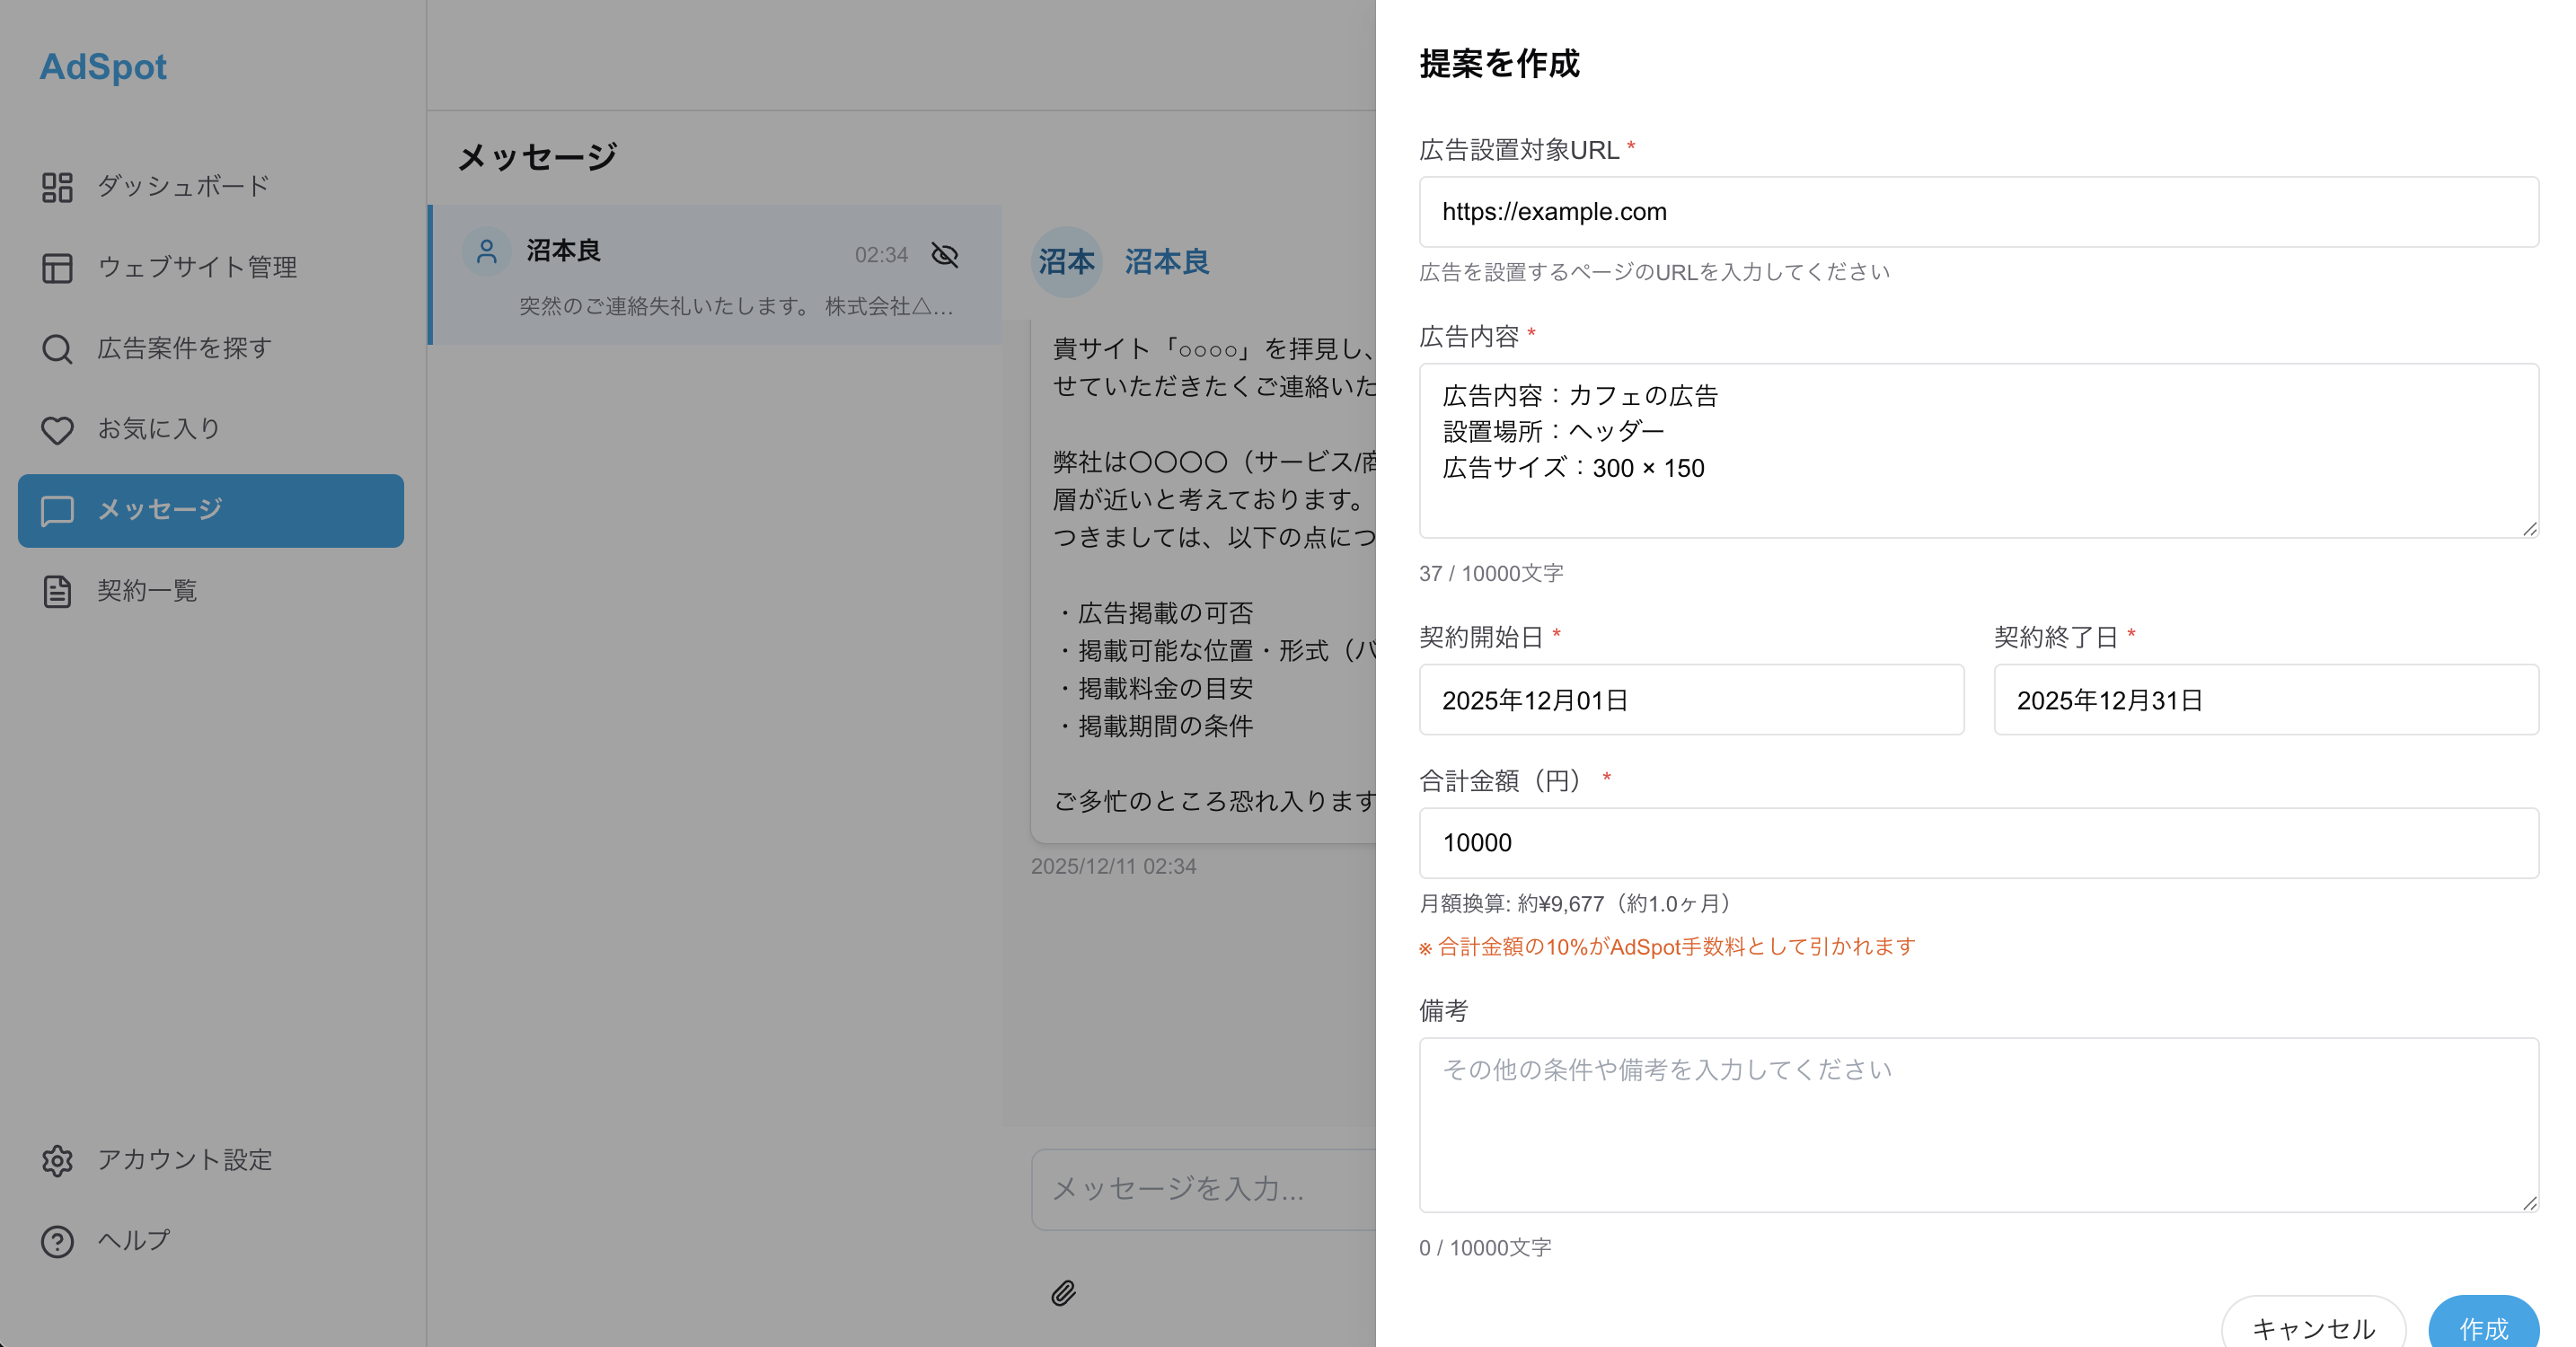
Task: Open the 契約開始日 date picker
Action: [1692, 699]
